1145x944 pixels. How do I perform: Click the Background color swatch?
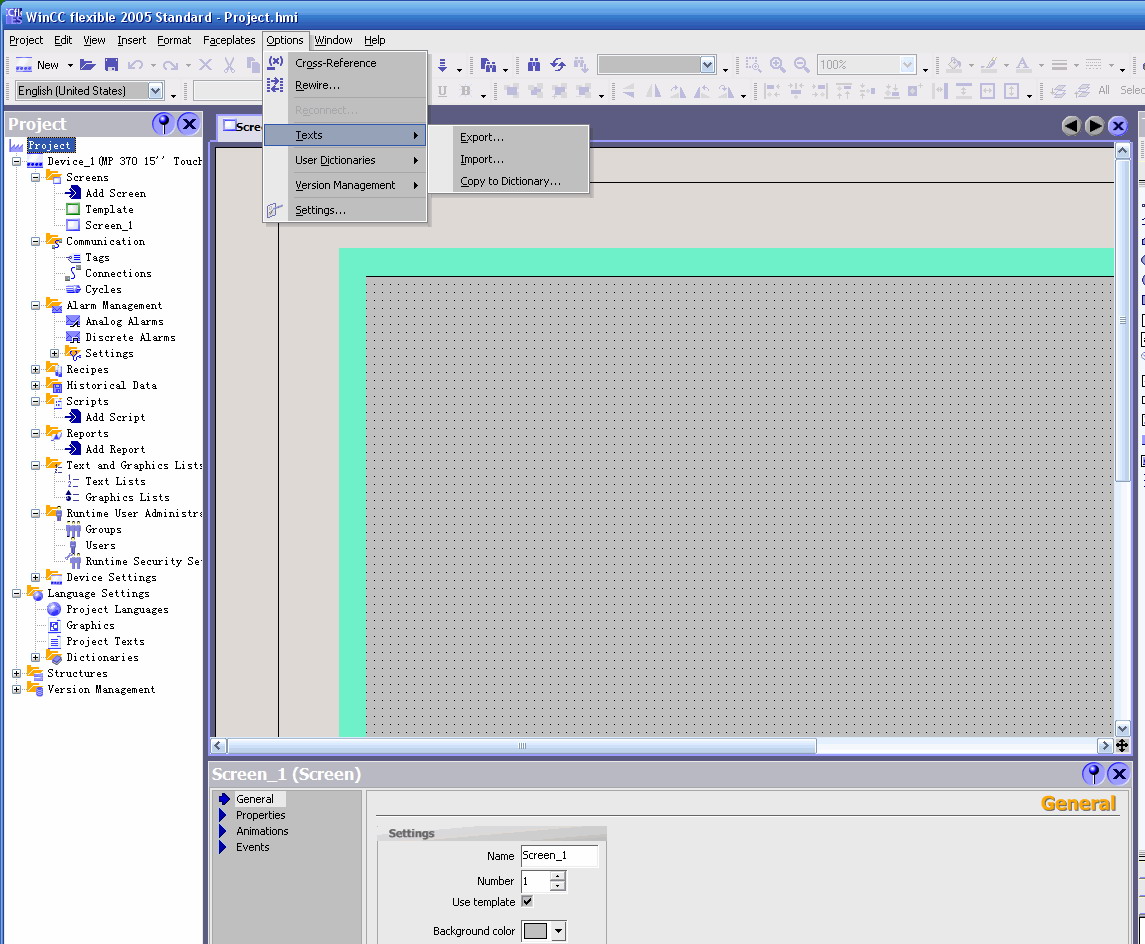click(535, 931)
